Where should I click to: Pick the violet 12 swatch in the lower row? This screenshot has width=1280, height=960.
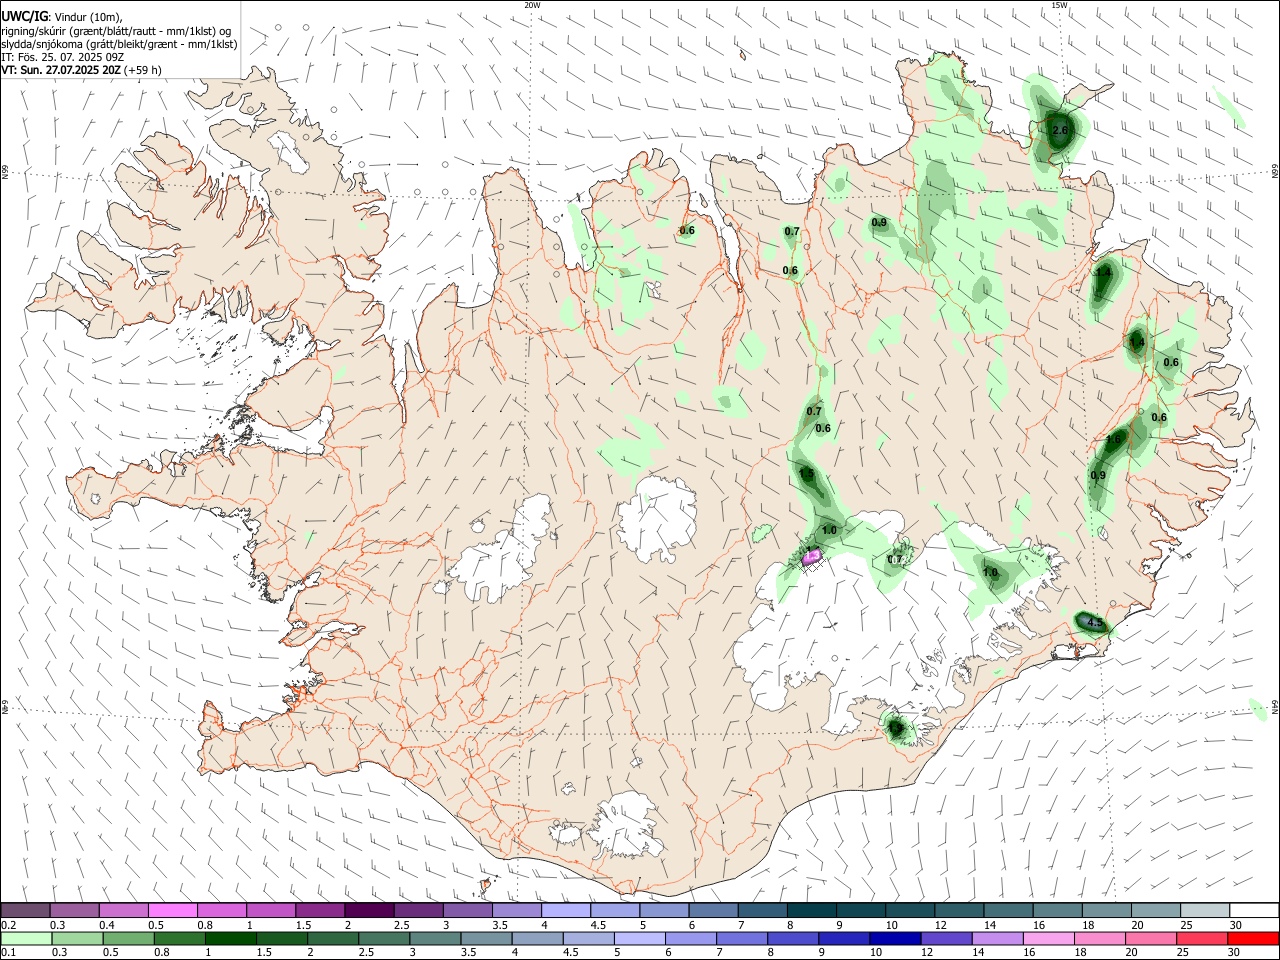(x=946, y=938)
